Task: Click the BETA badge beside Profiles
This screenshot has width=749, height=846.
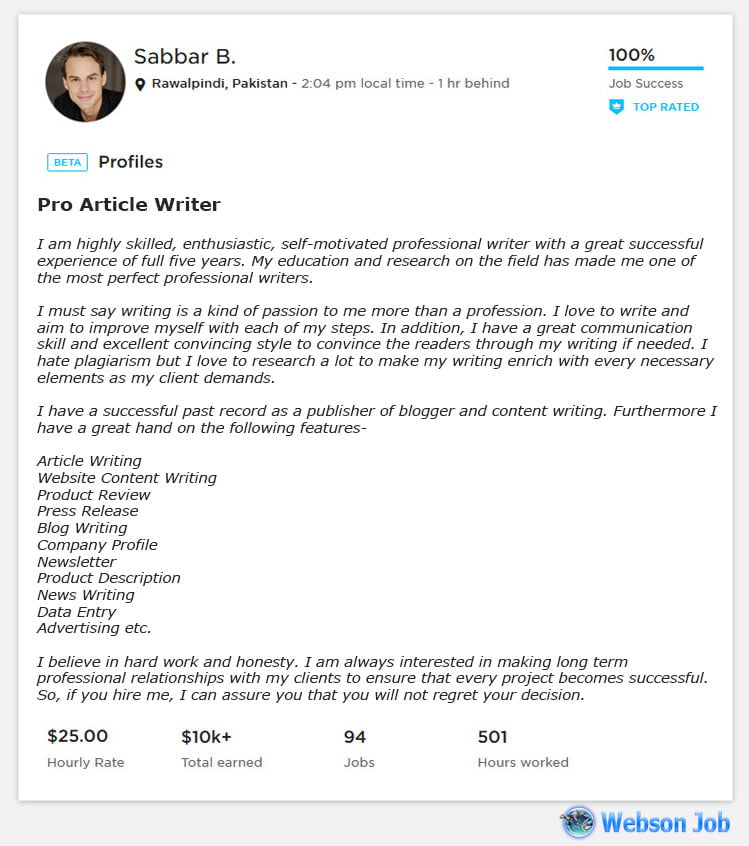Action: tap(67, 162)
